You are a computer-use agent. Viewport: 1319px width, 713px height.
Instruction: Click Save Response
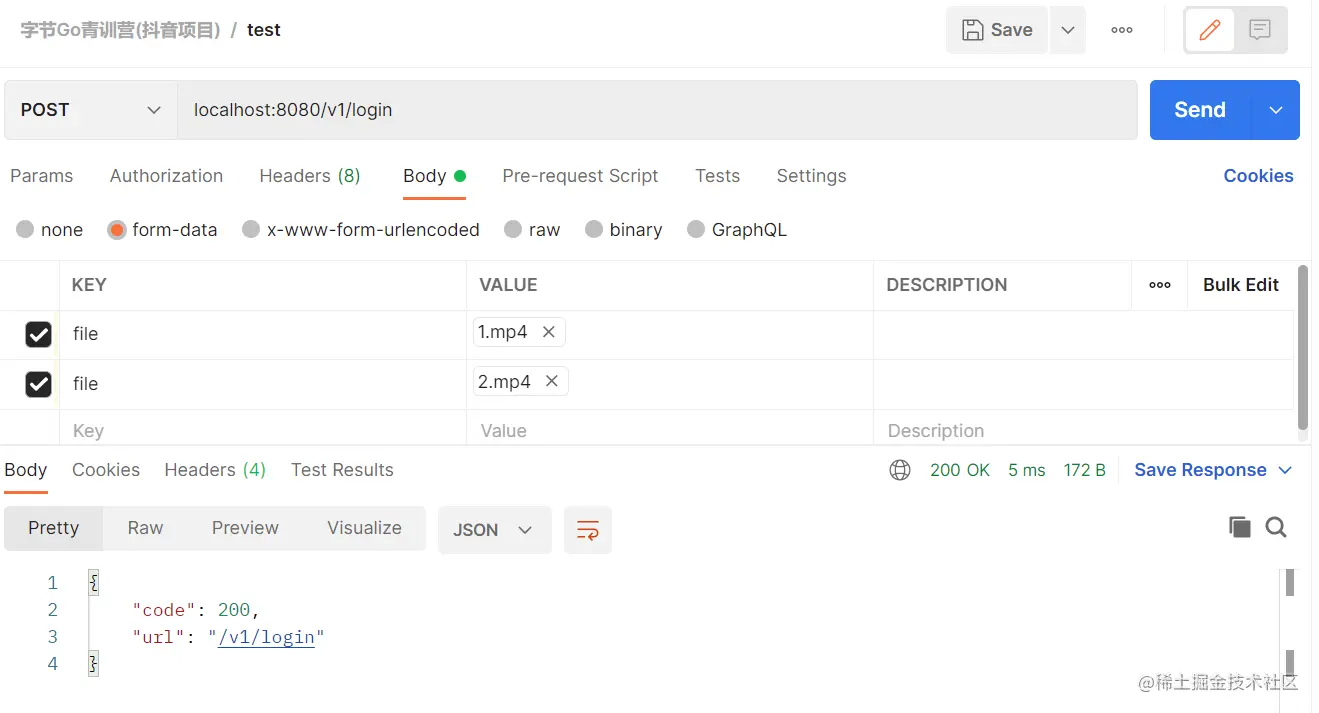point(1200,470)
